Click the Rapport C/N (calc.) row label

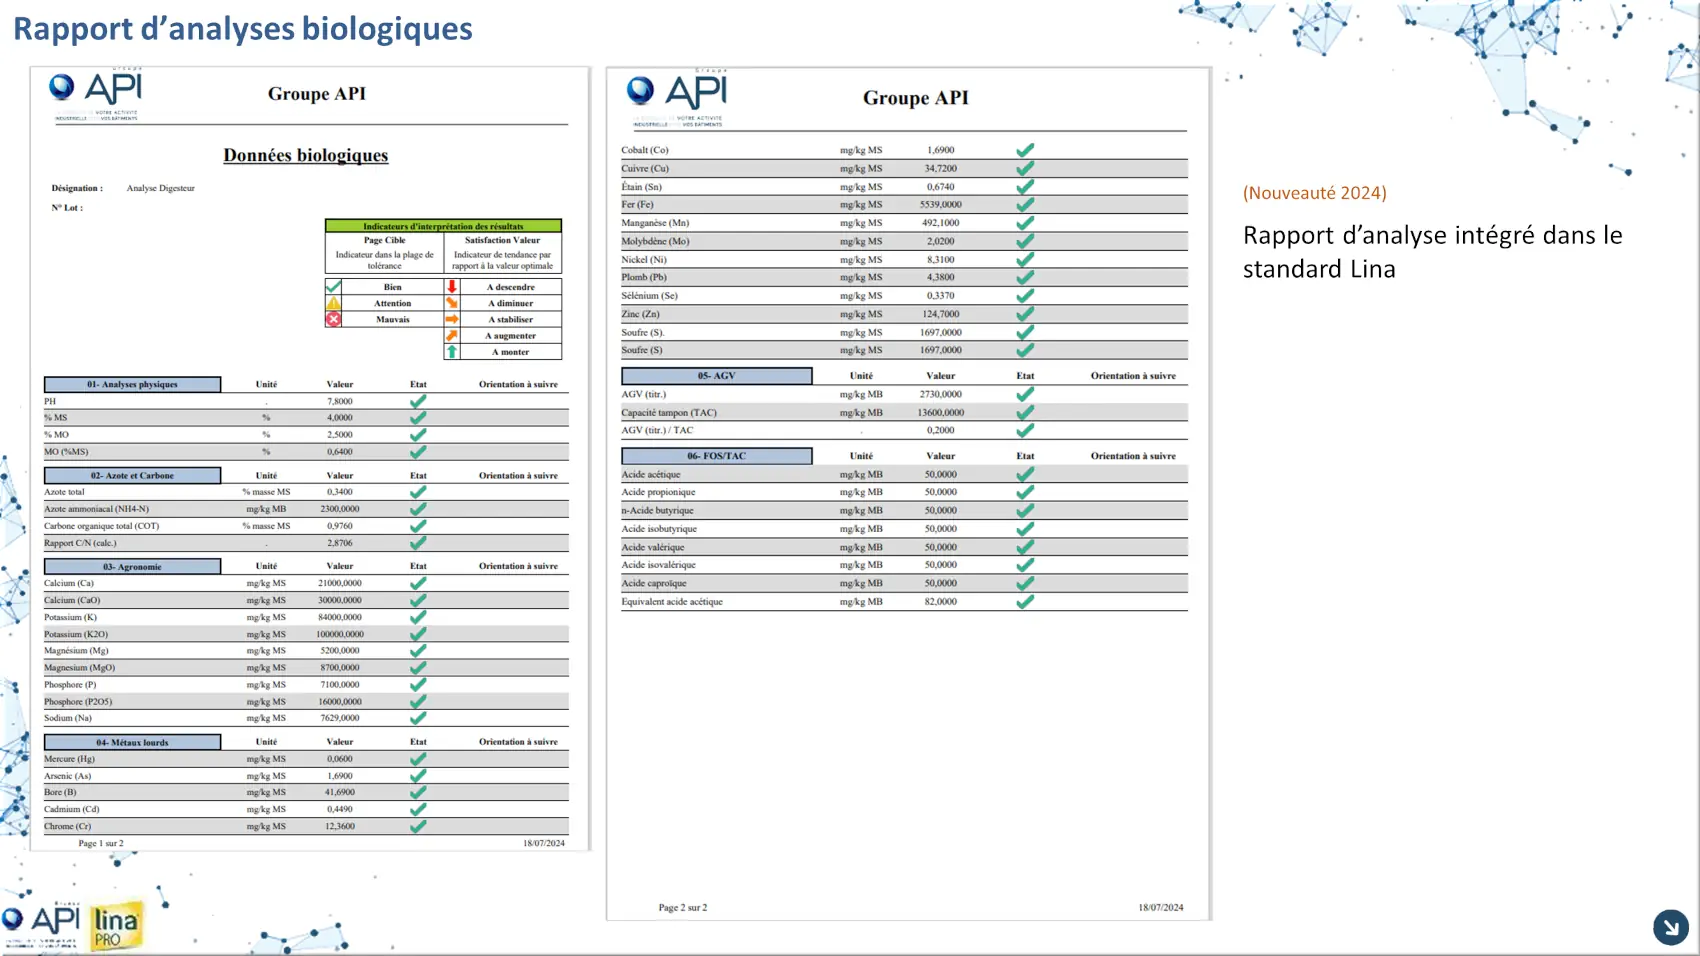point(80,543)
